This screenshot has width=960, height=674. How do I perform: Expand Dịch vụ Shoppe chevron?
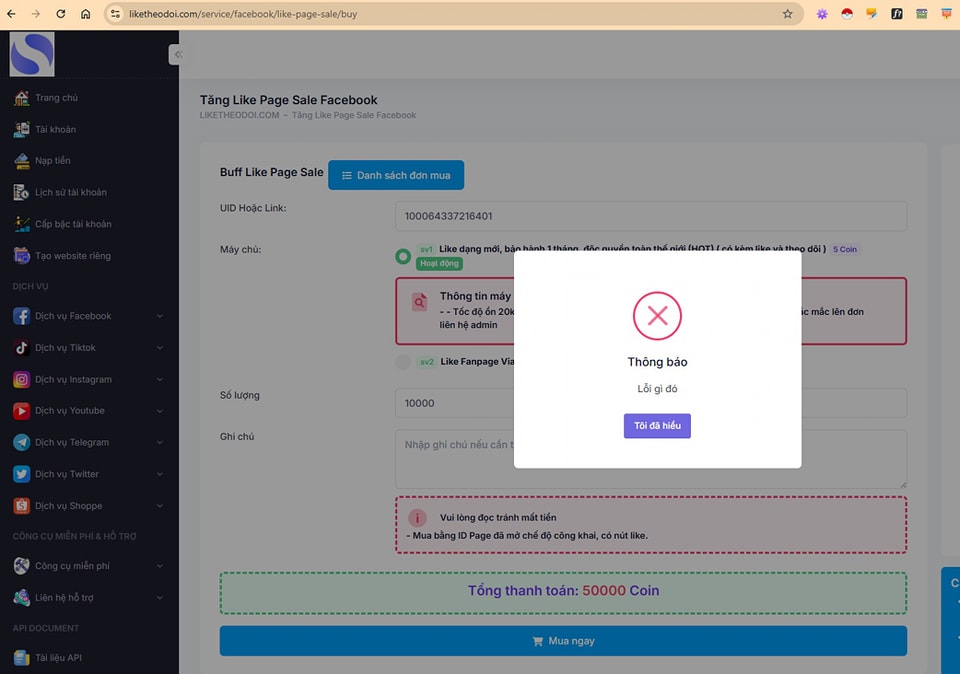(x=160, y=506)
